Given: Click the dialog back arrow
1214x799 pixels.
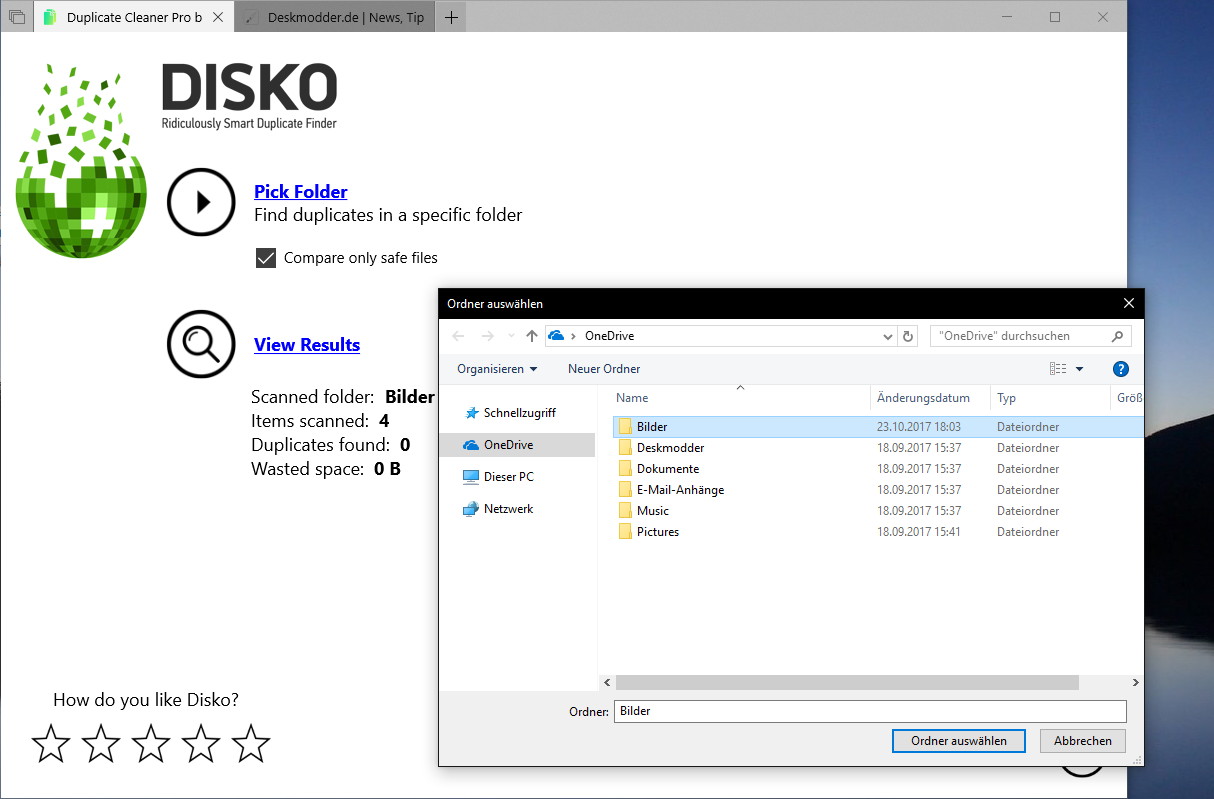Looking at the screenshot, I should (458, 336).
